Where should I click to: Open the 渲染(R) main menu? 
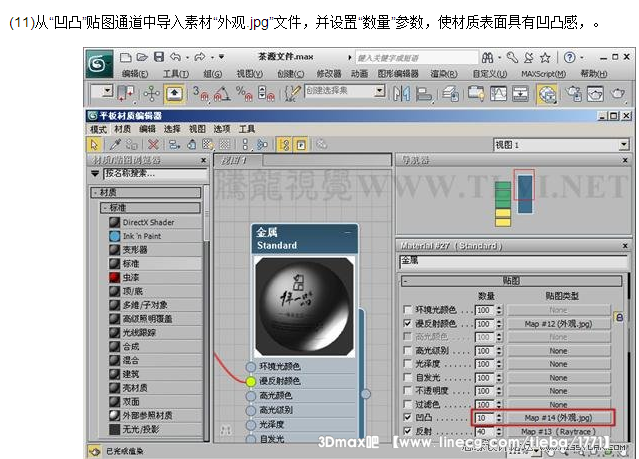[x=444, y=74]
